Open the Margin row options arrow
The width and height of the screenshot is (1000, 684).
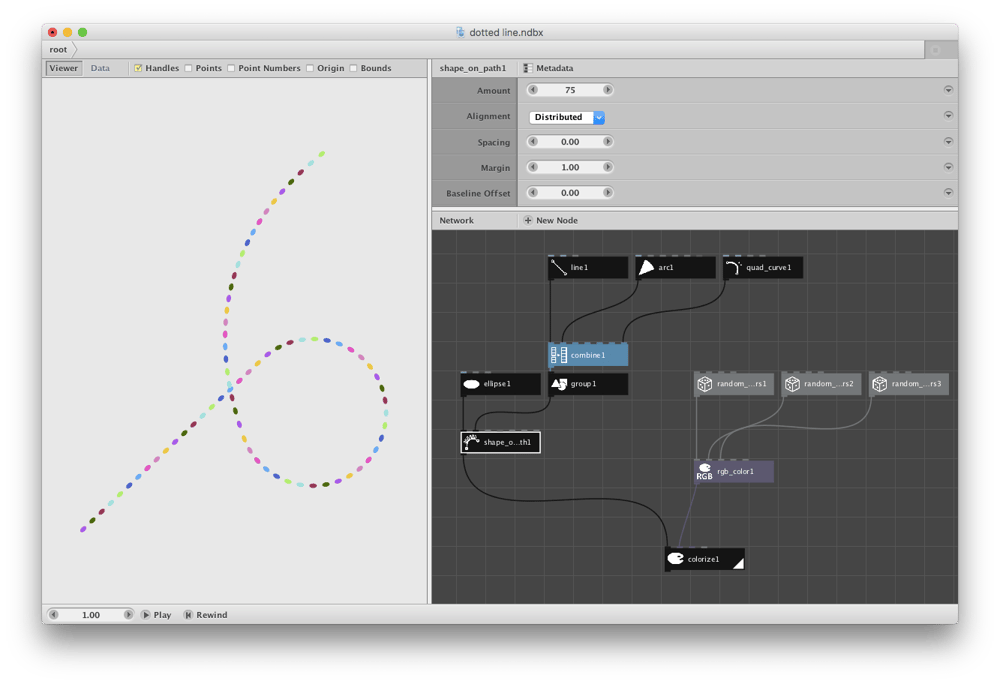948,167
